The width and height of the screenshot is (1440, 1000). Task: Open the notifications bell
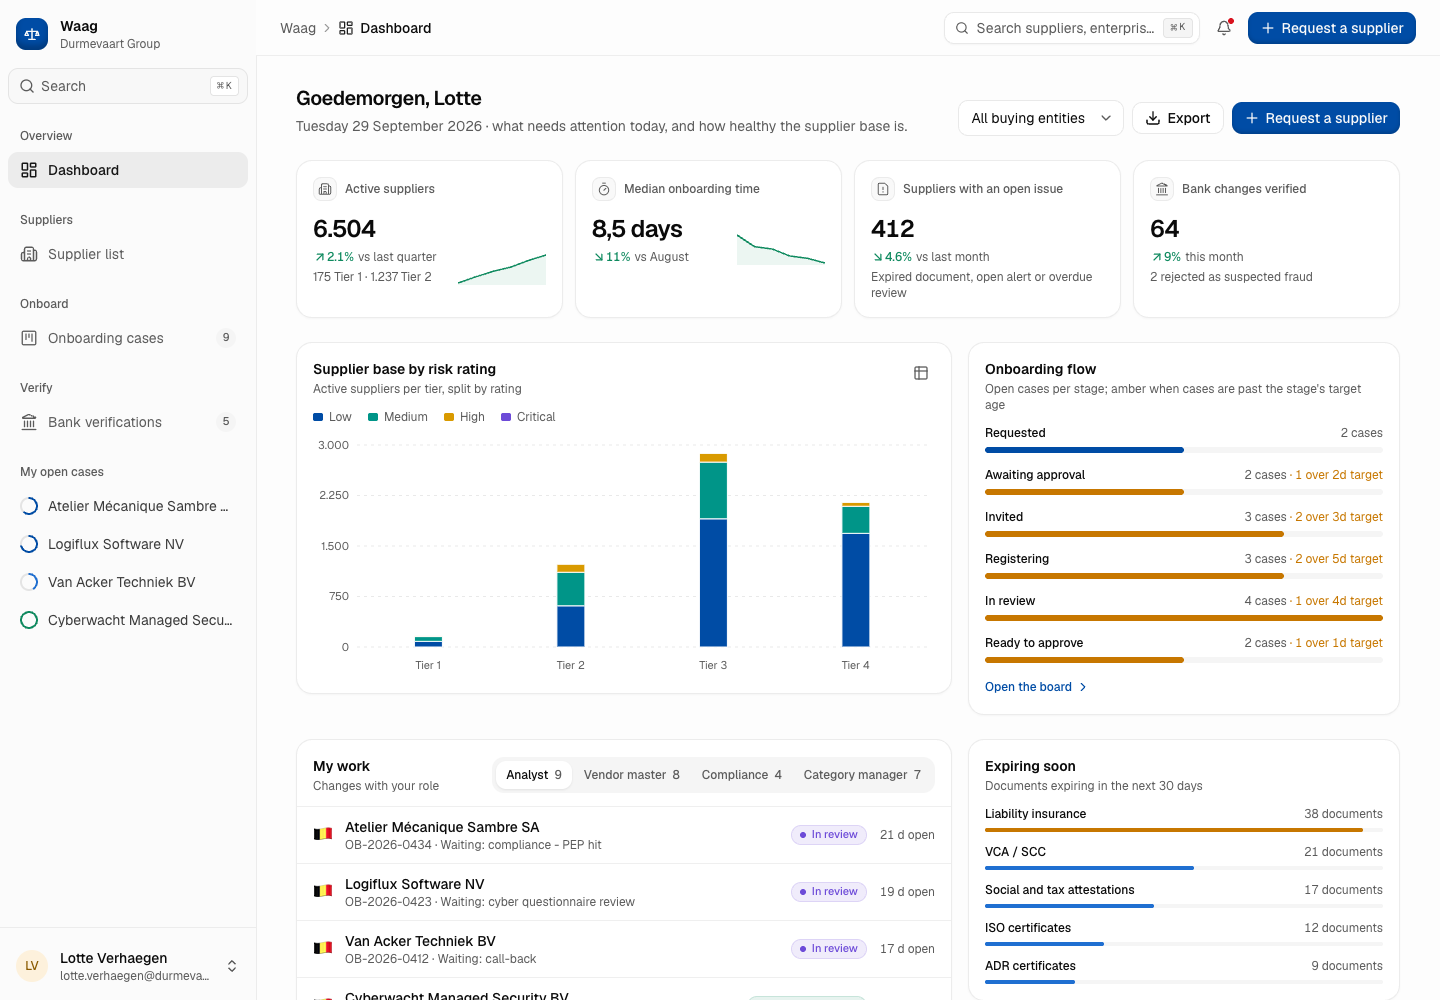click(1224, 28)
